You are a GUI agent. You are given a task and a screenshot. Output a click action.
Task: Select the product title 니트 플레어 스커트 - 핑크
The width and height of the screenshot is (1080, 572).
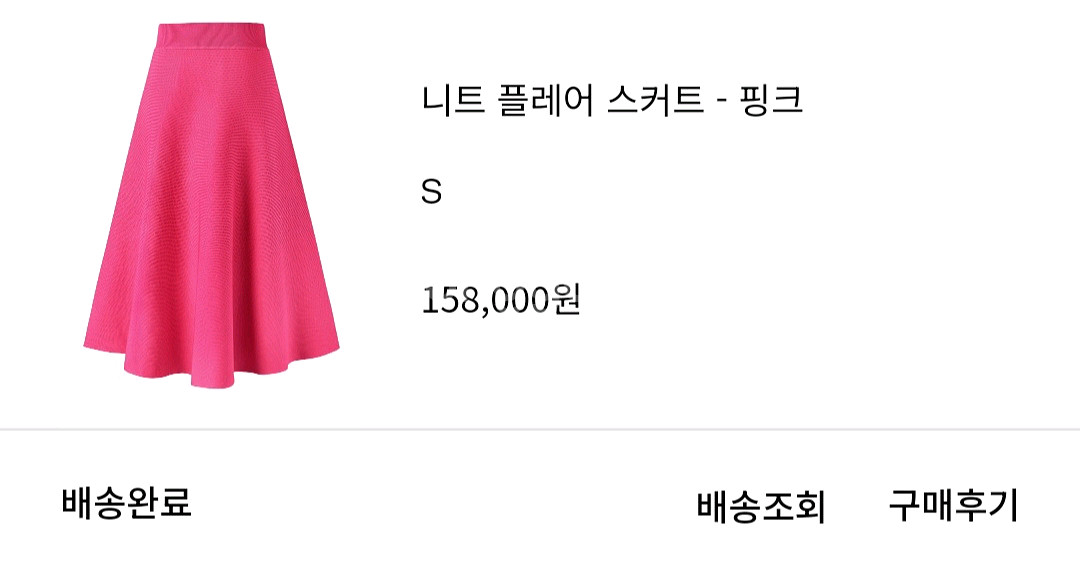(612, 101)
